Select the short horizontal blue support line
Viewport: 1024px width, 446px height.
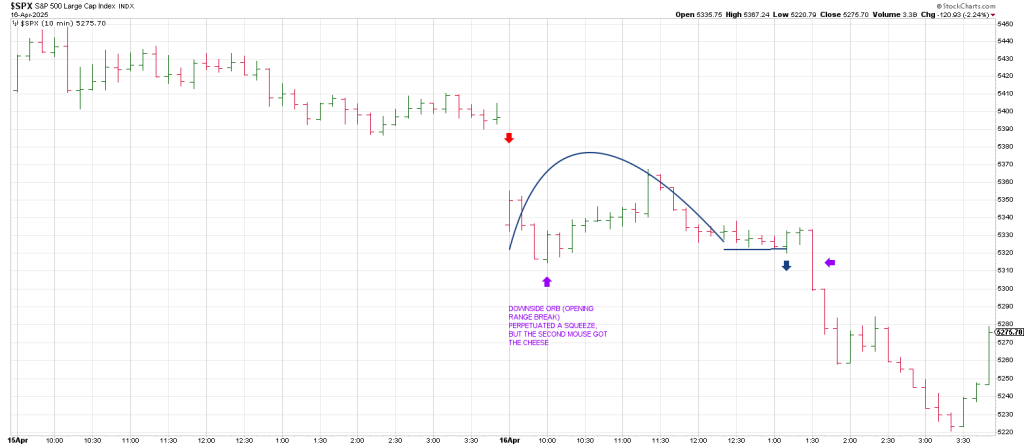755,249
